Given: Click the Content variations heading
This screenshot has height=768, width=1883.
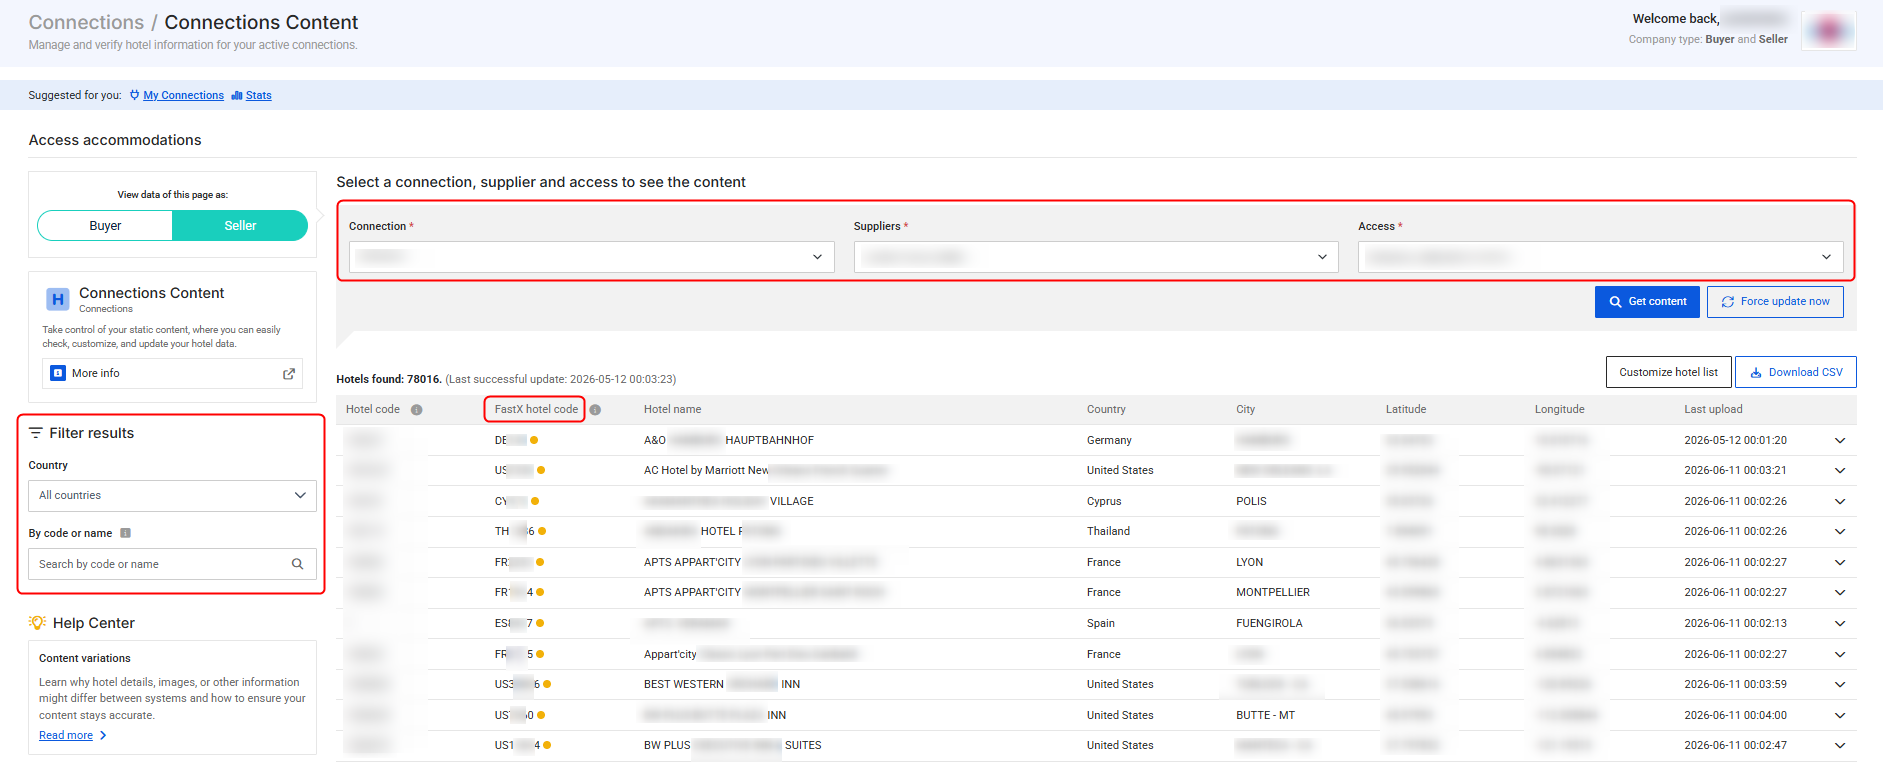Looking at the screenshot, I should tap(85, 658).
